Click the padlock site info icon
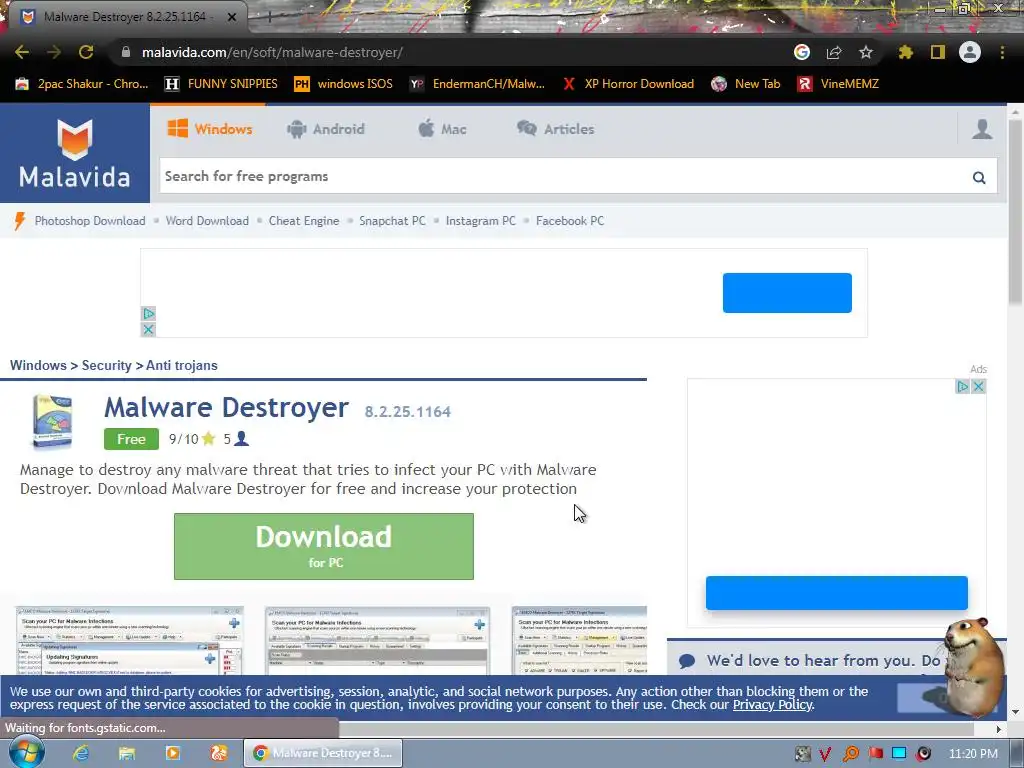The height and width of the screenshot is (768, 1024). click(125, 52)
